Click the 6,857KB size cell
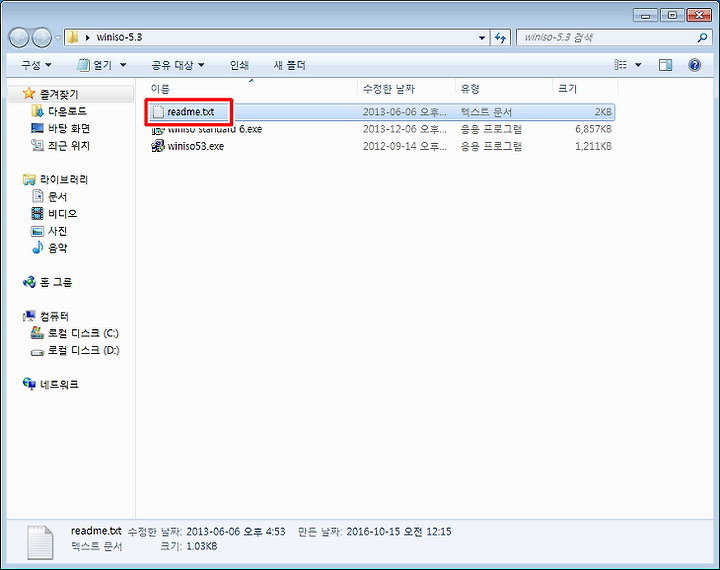The image size is (720, 570). (x=593, y=129)
